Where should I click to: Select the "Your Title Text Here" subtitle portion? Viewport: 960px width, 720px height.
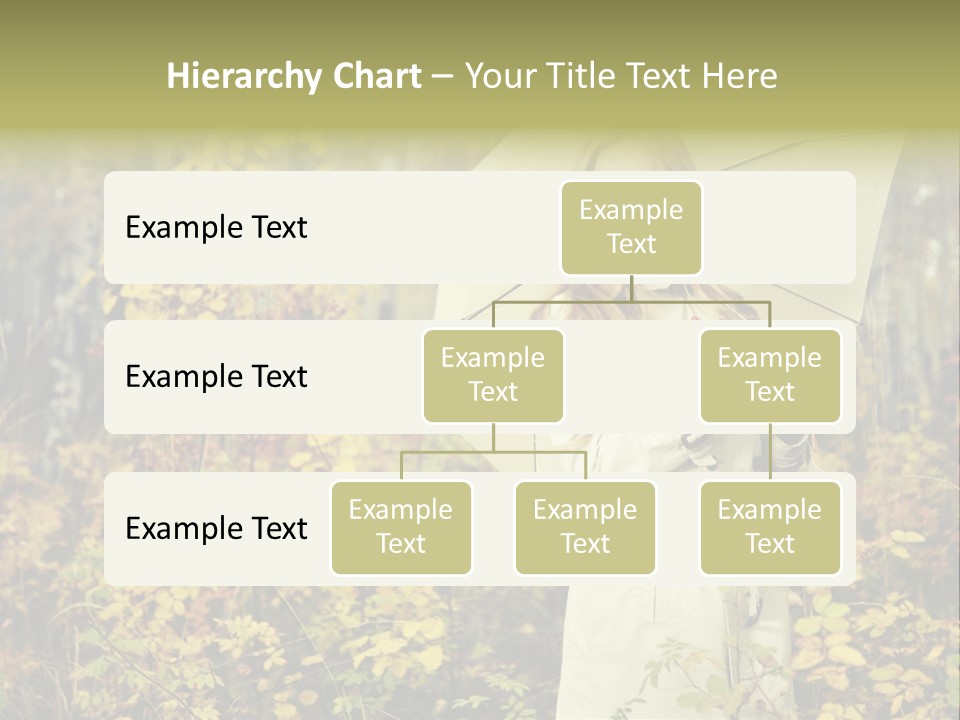pyautogui.click(x=620, y=76)
